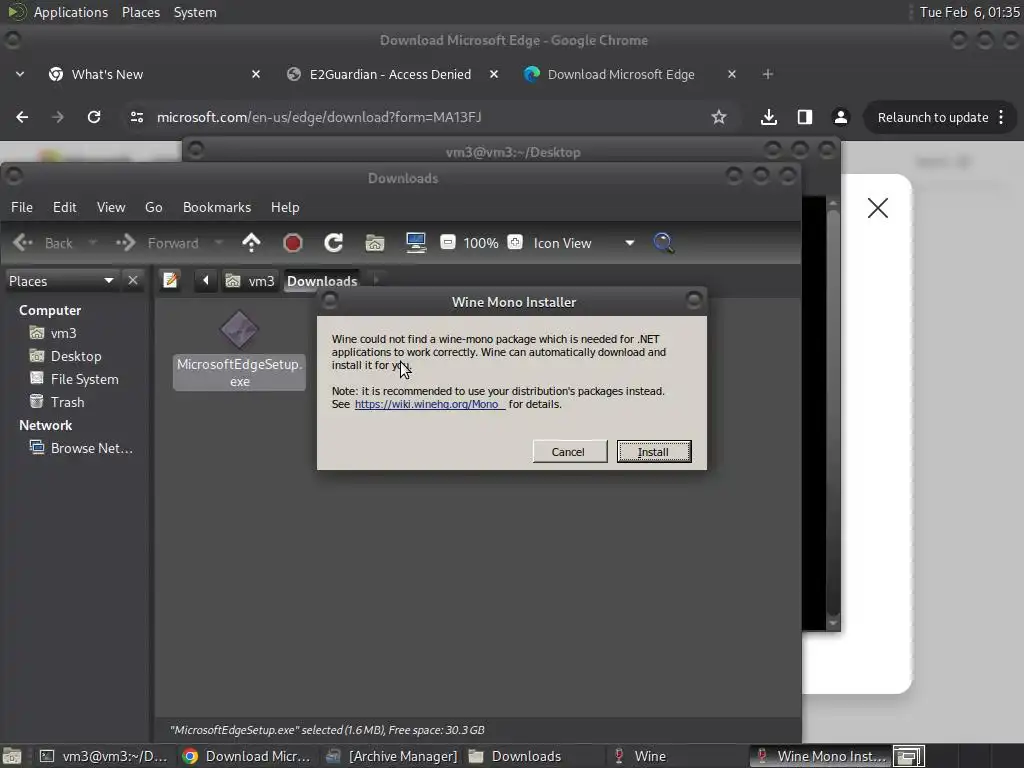
Task: Go to Home folder icon in toolbar
Action: 375,243
